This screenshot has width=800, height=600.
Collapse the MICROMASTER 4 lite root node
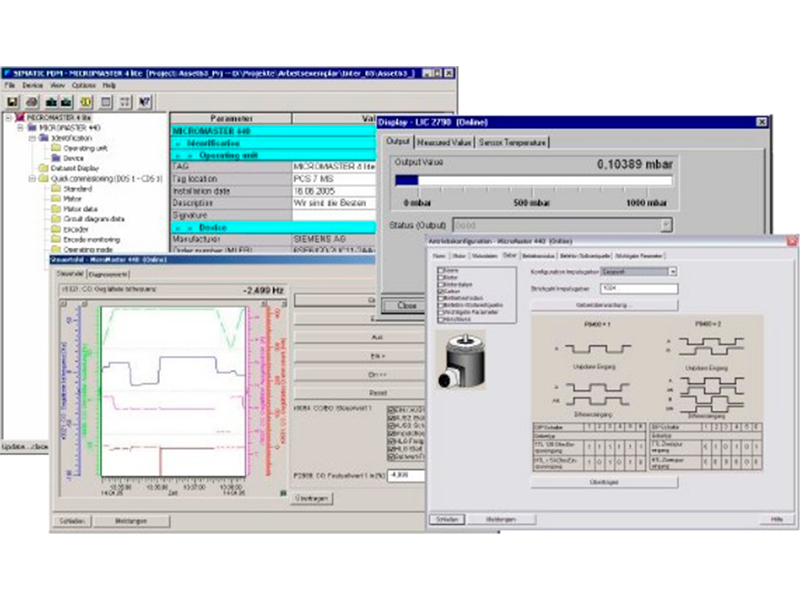(x=9, y=118)
